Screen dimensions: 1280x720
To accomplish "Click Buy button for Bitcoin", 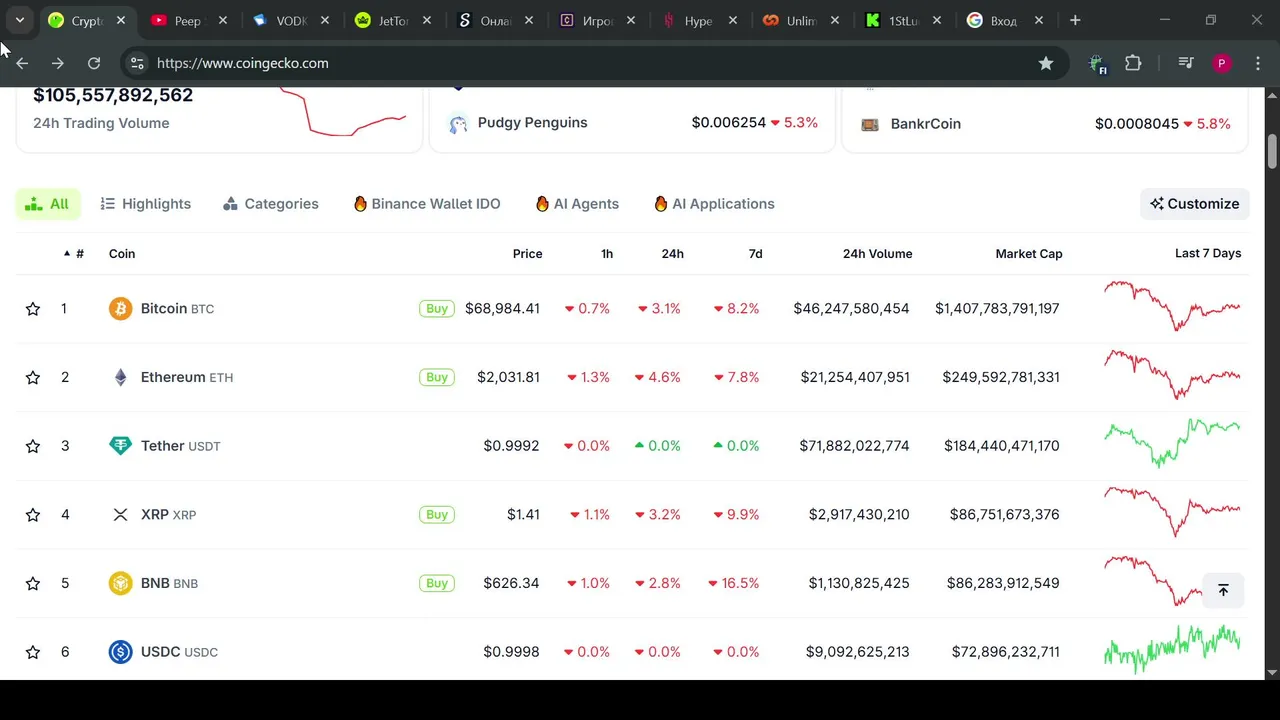I will 437,309.
